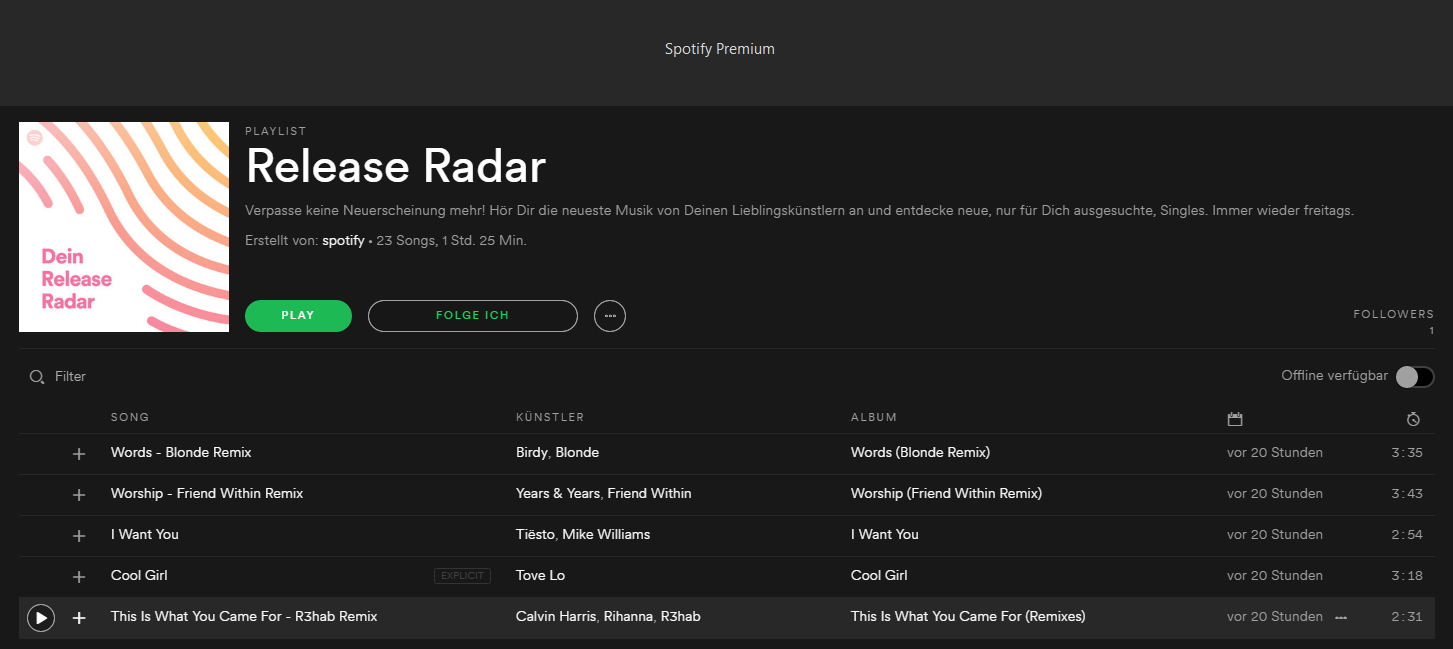Sort by the SONG column header

point(130,417)
